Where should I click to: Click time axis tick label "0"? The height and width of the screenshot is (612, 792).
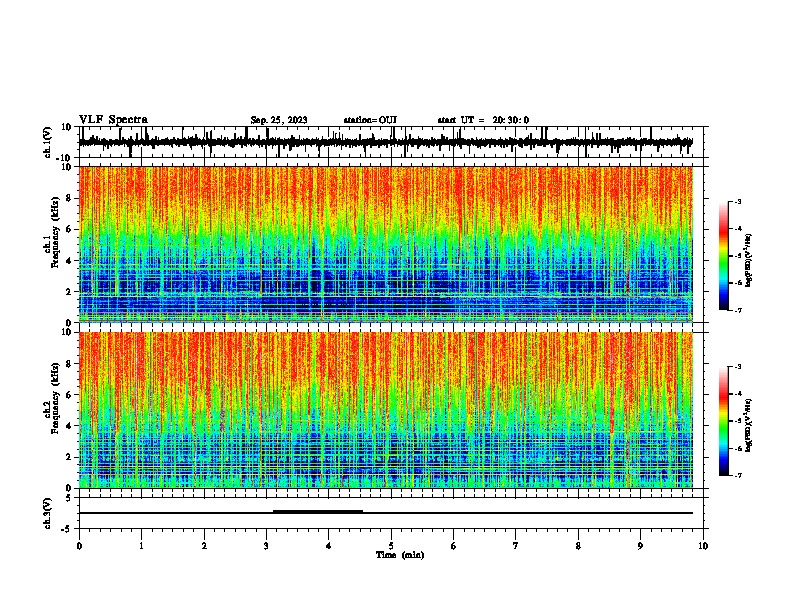(x=79, y=546)
